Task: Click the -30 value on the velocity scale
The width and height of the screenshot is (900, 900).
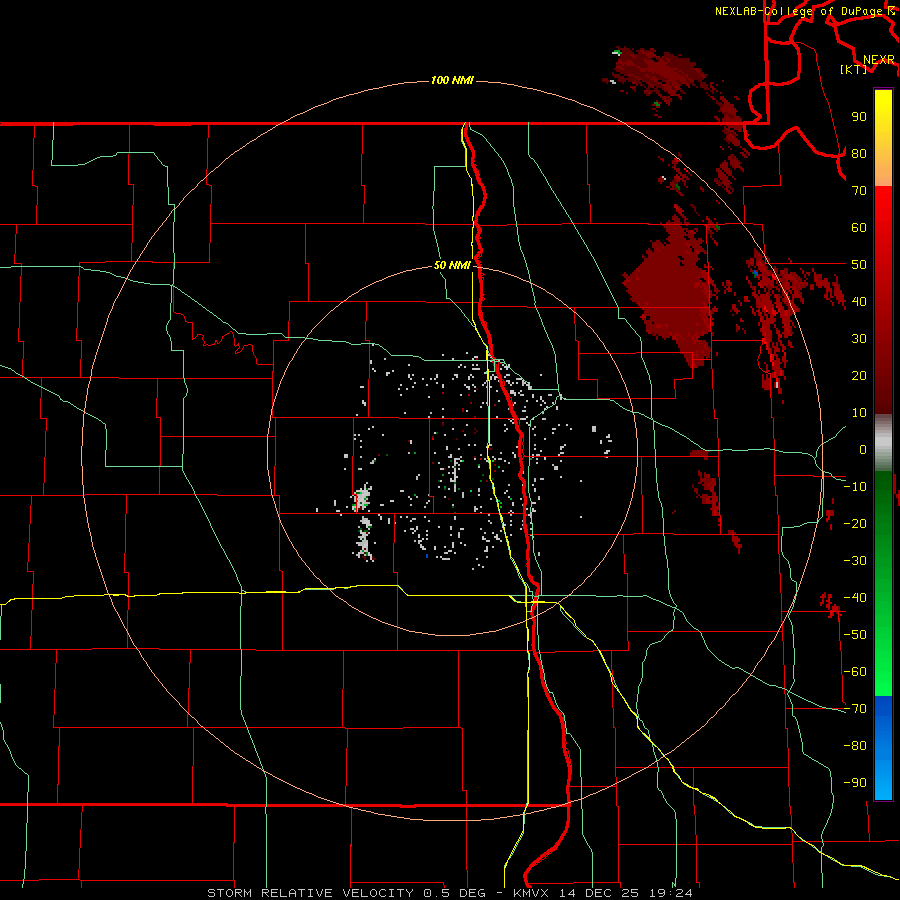Action: (x=855, y=561)
